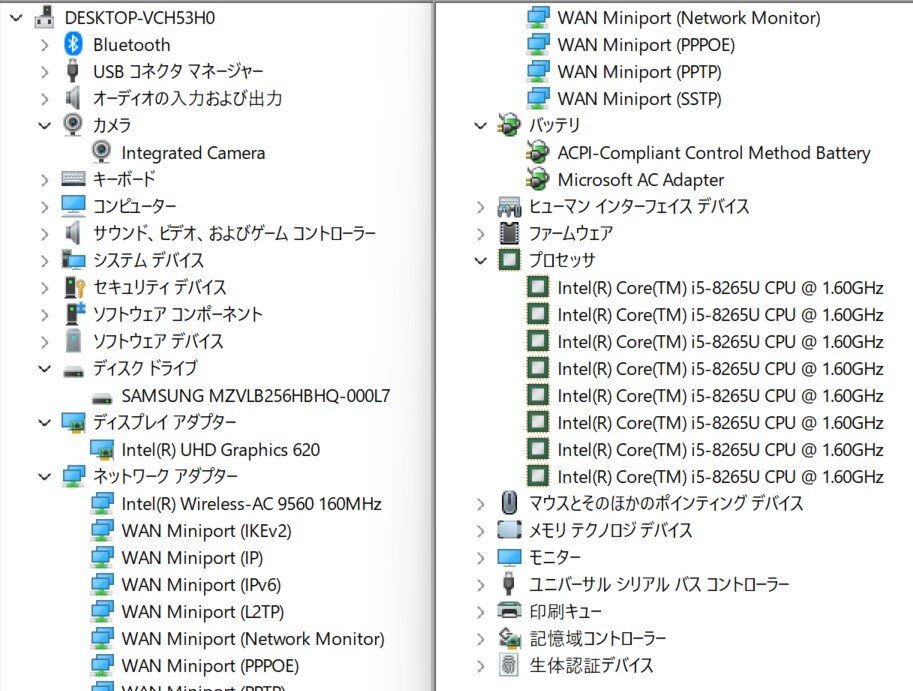
Task: Click the オーディオの入力および出力 speaker icon
Action: (73, 98)
